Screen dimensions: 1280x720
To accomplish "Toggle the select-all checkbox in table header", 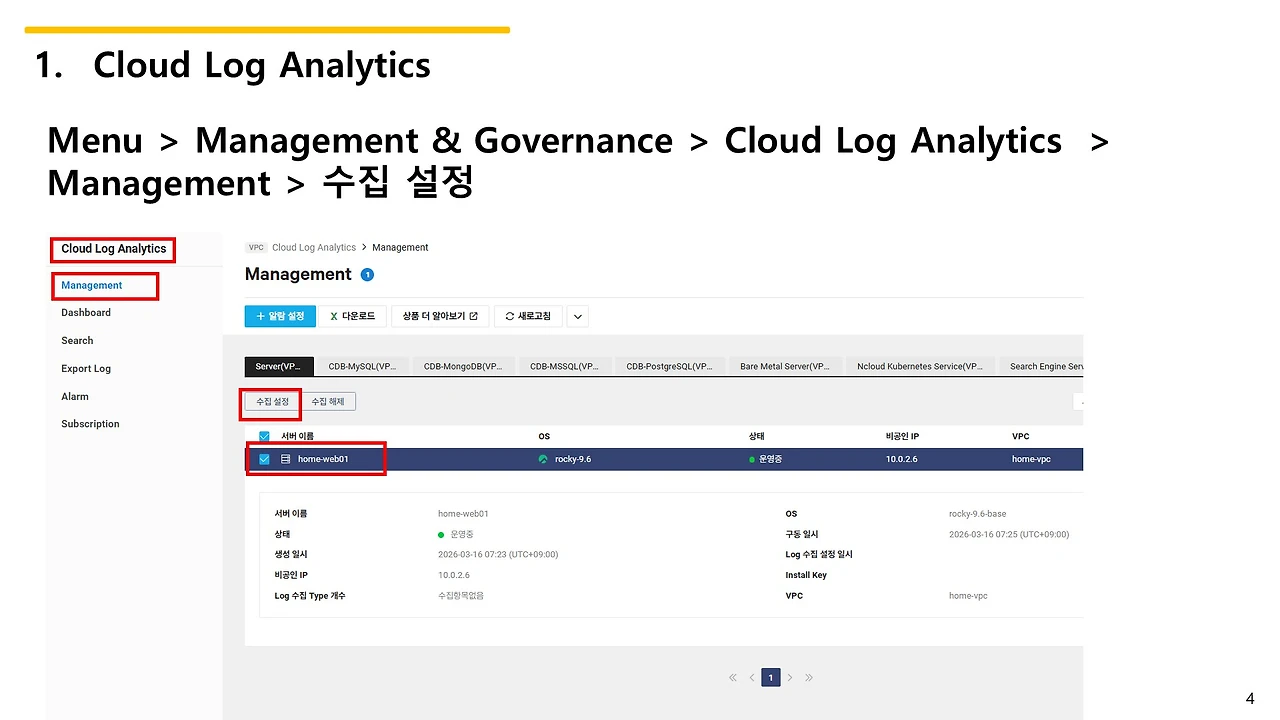I will [x=264, y=436].
